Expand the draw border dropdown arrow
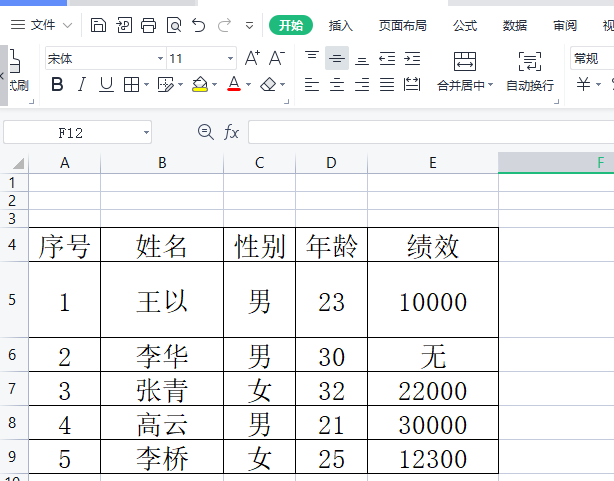 coord(181,84)
